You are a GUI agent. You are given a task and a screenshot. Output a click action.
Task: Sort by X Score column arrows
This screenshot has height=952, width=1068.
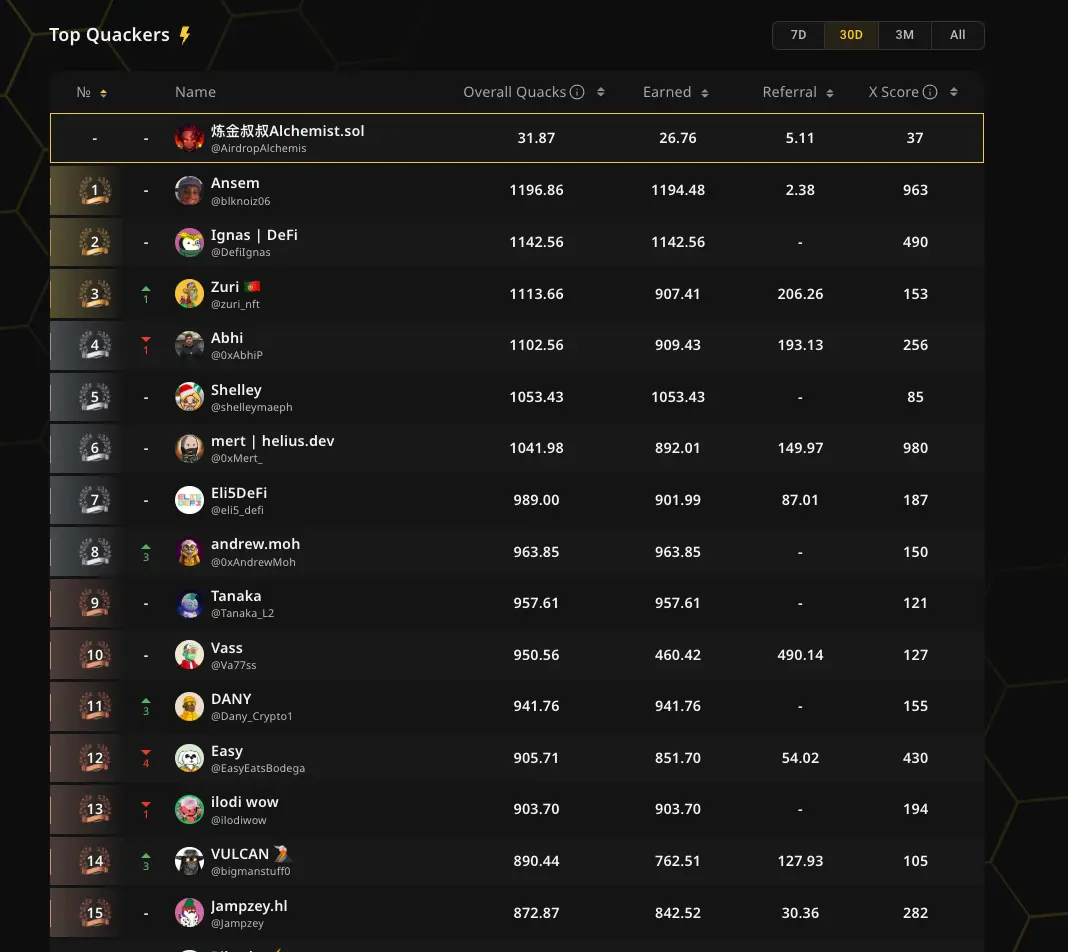tap(954, 92)
